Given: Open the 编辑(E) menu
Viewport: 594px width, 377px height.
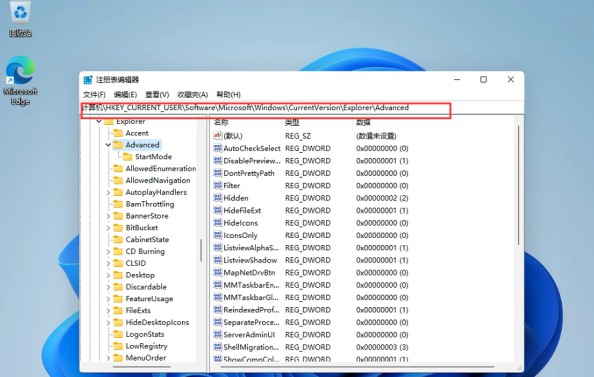Looking at the screenshot, I should (125, 94).
